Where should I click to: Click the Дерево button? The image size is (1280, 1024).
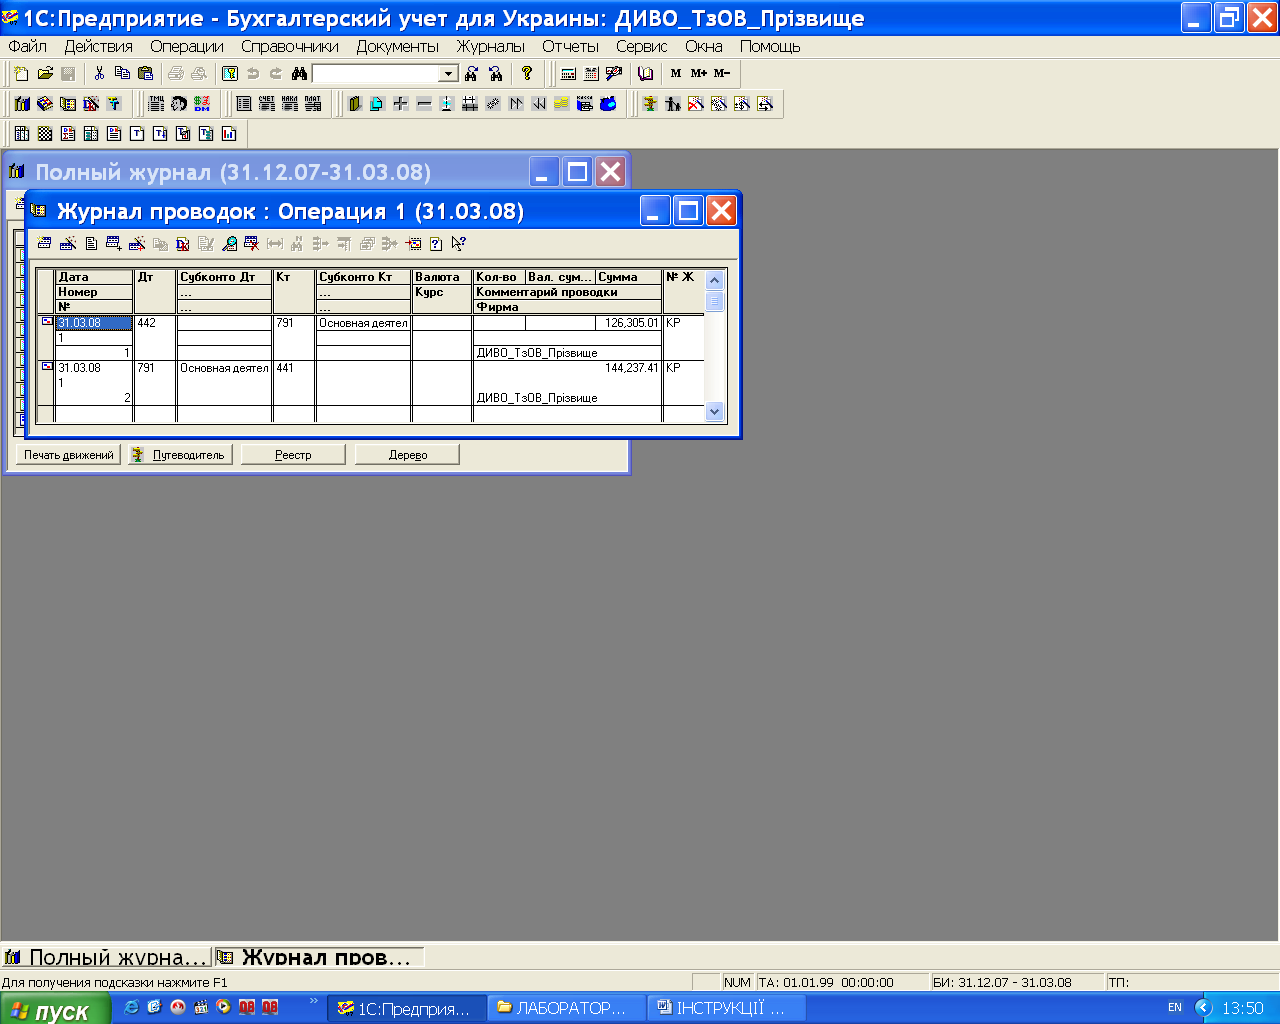[x=408, y=454]
